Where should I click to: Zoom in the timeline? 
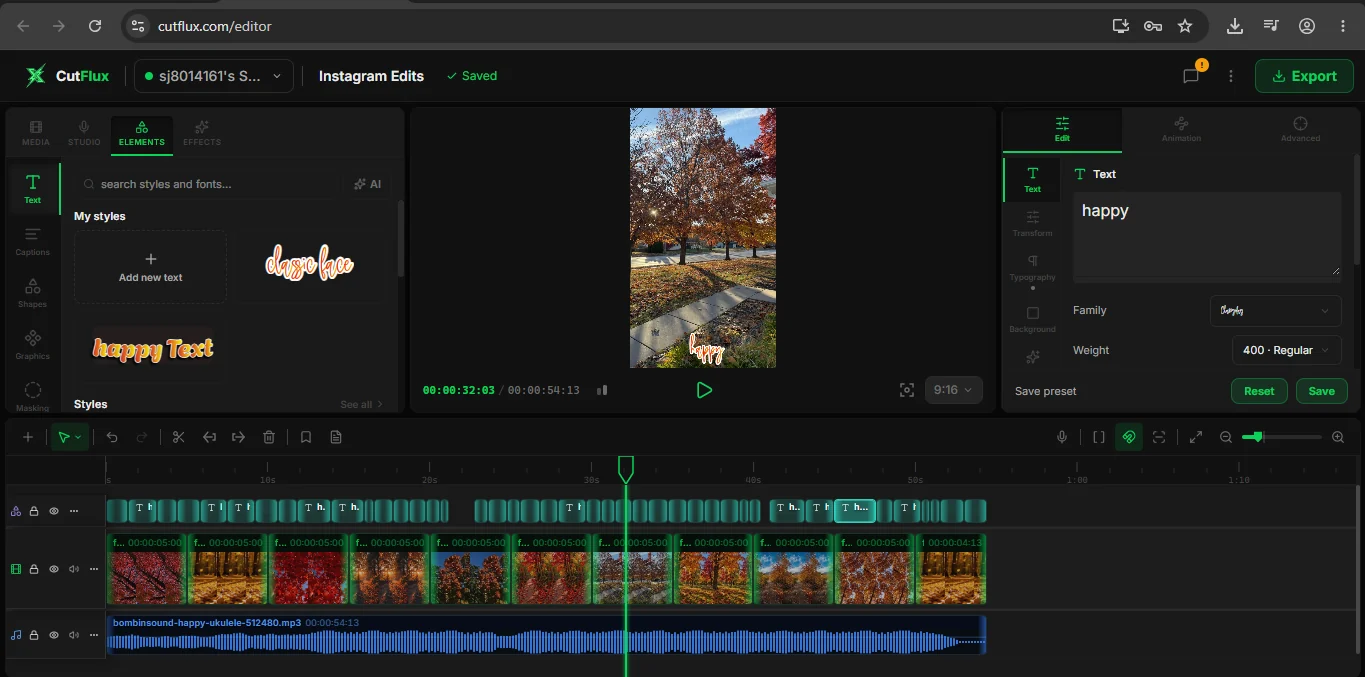[1338, 437]
